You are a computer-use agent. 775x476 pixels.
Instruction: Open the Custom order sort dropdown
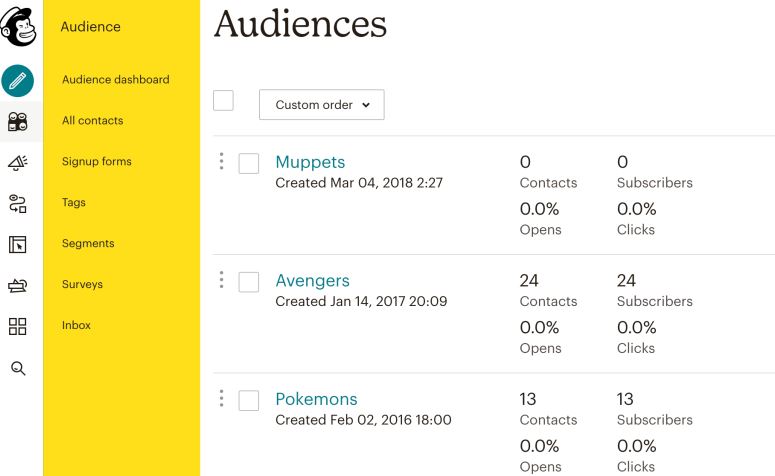pyautogui.click(x=322, y=104)
